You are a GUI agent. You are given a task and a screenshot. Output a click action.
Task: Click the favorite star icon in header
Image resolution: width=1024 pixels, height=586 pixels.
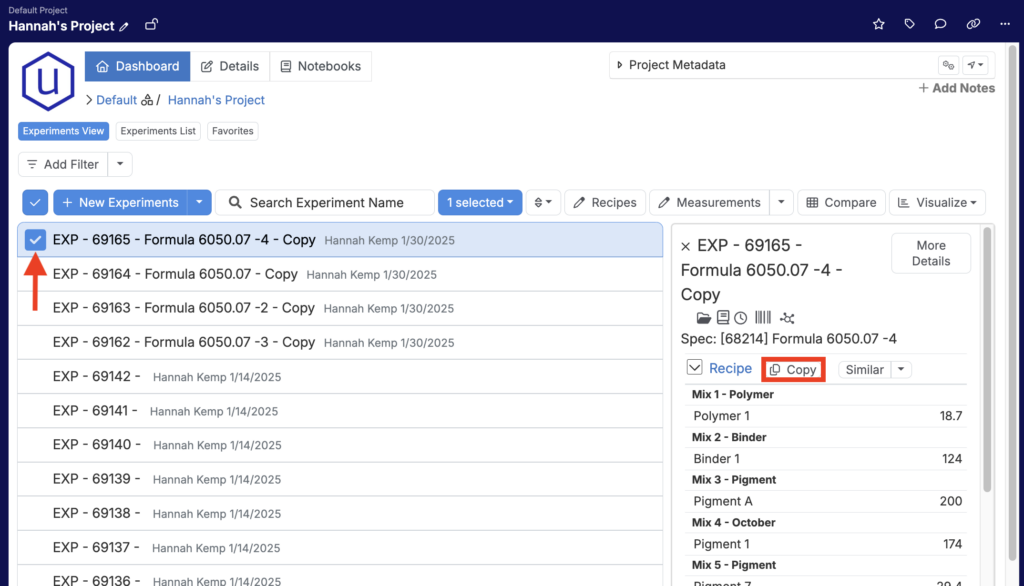(x=879, y=23)
